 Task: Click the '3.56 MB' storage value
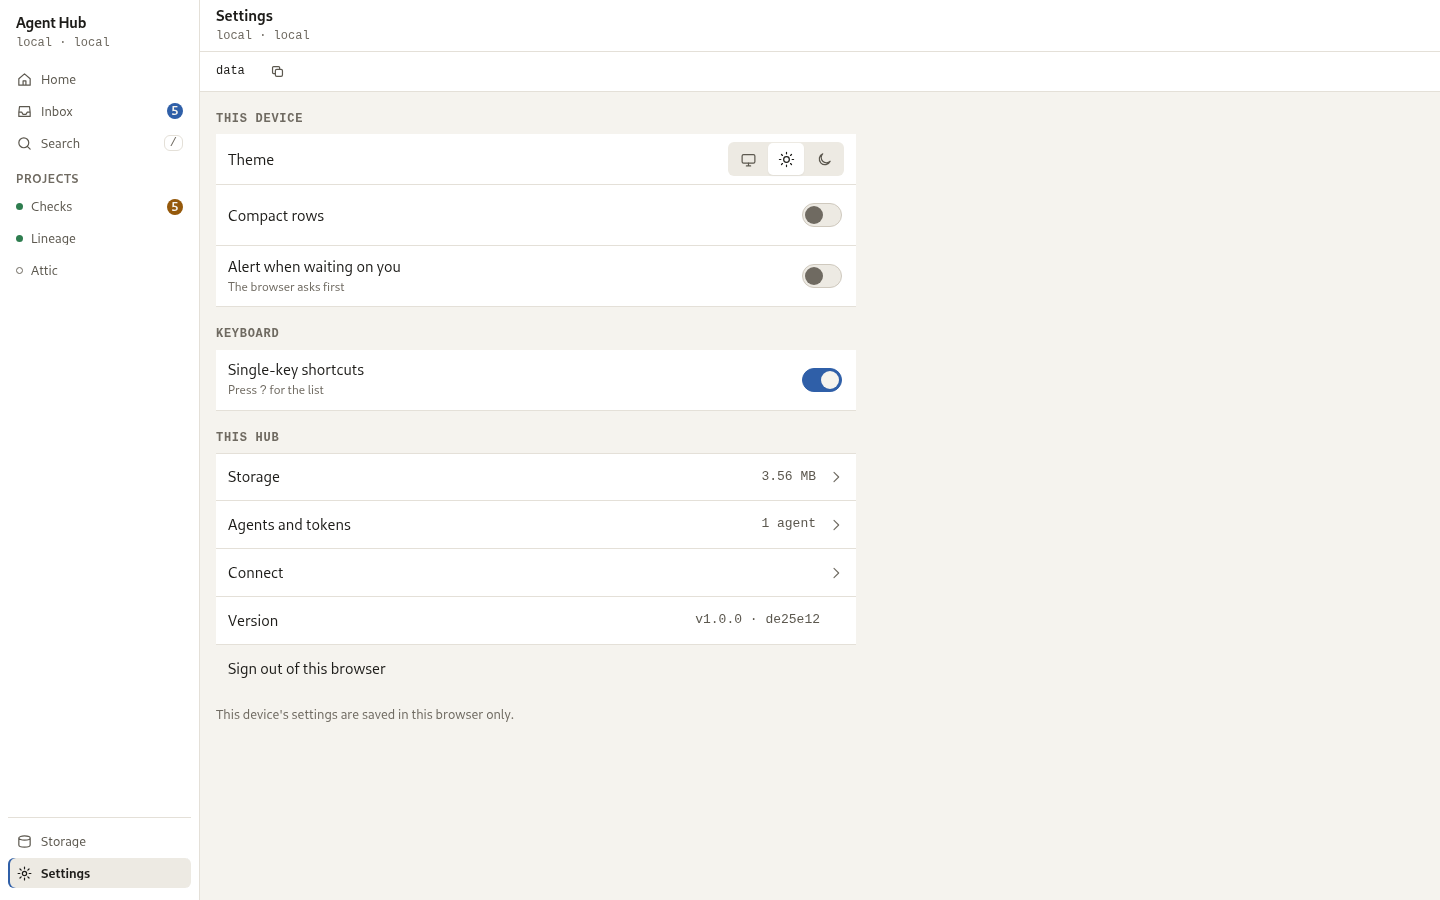tap(788, 477)
